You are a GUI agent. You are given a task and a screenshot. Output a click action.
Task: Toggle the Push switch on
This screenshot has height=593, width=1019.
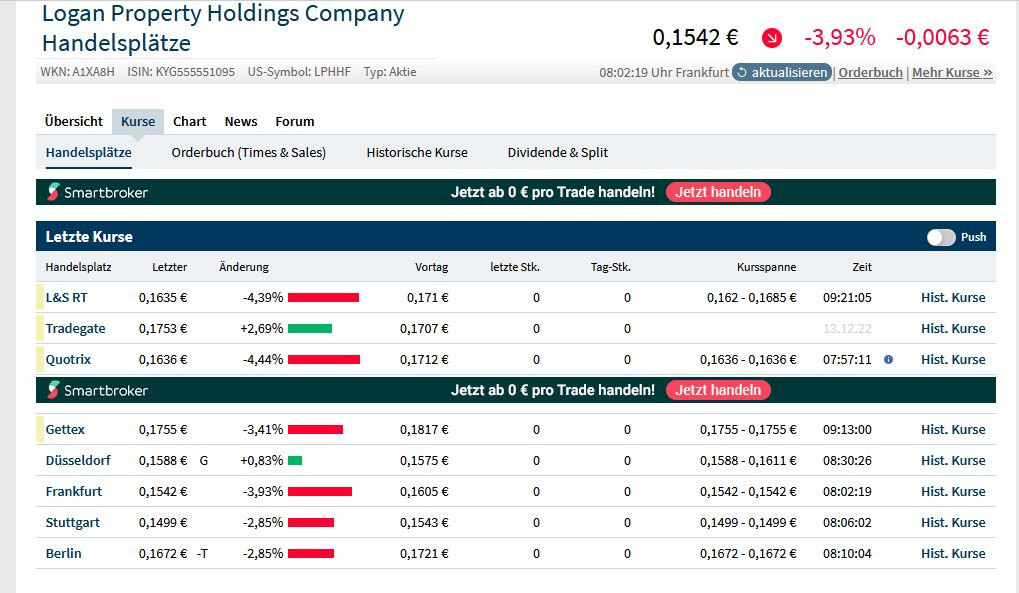pyautogui.click(x=941, y=237)
